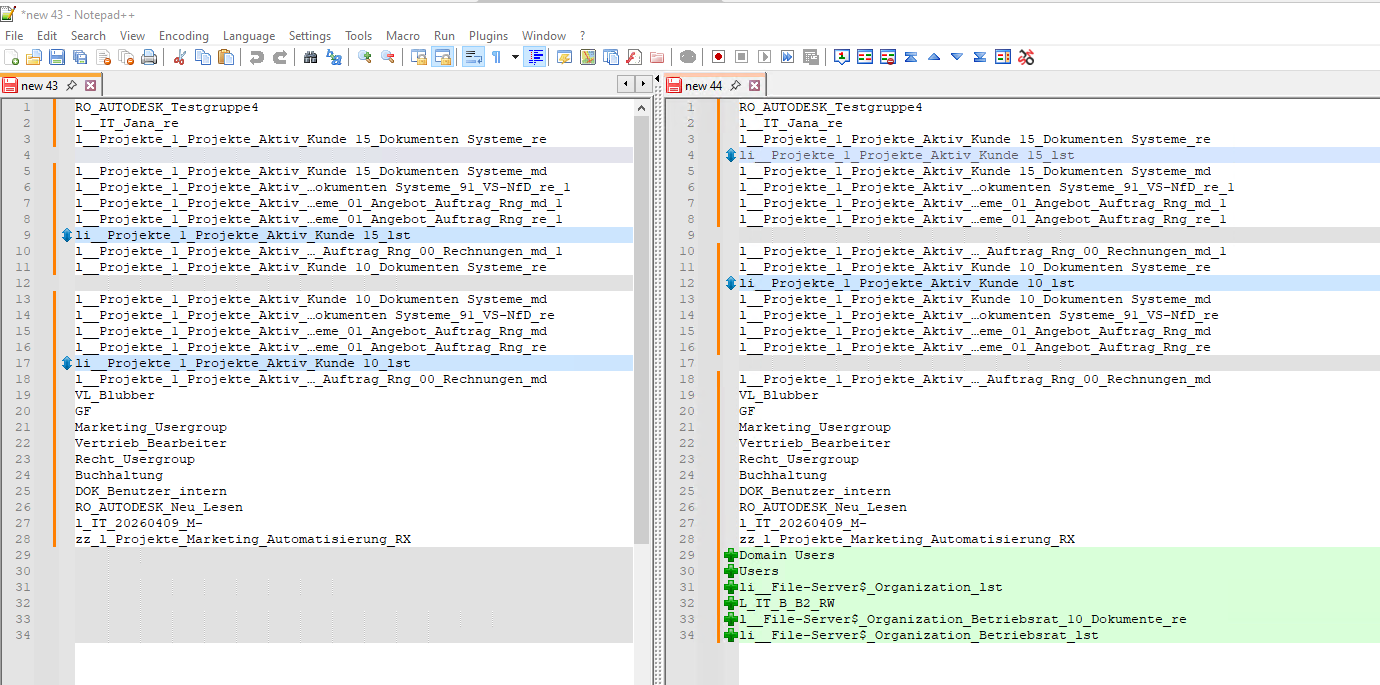Screen dimensions: 1380x685
Task: Pin the new 43 tab
Action: [72, 86]
